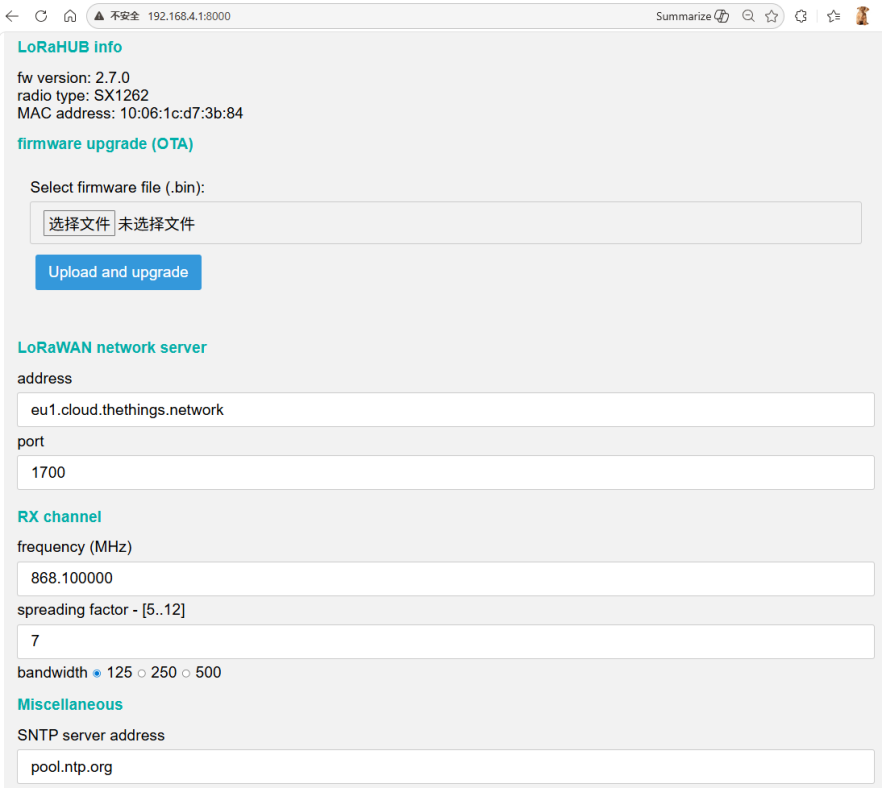Click the 'Miscellaneous' heading

point(70,705)
